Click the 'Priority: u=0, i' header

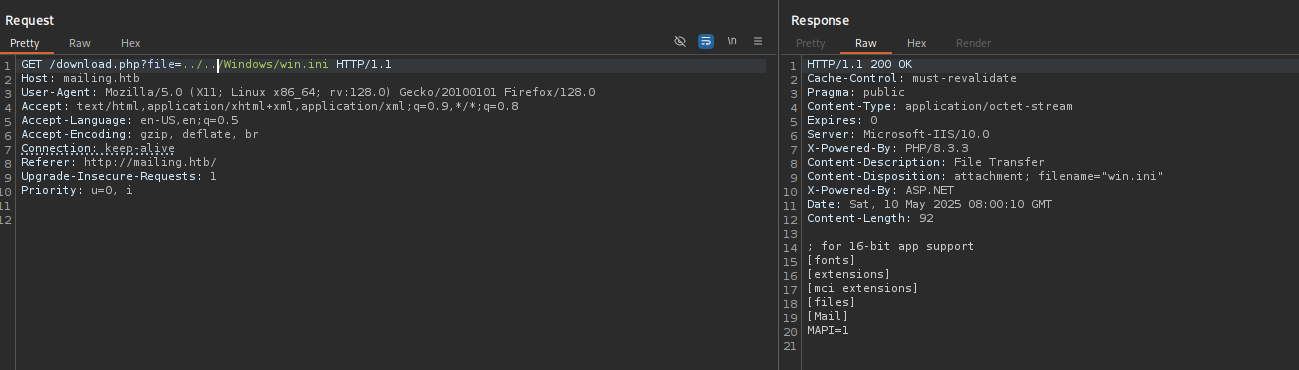[x=76, y=190]
